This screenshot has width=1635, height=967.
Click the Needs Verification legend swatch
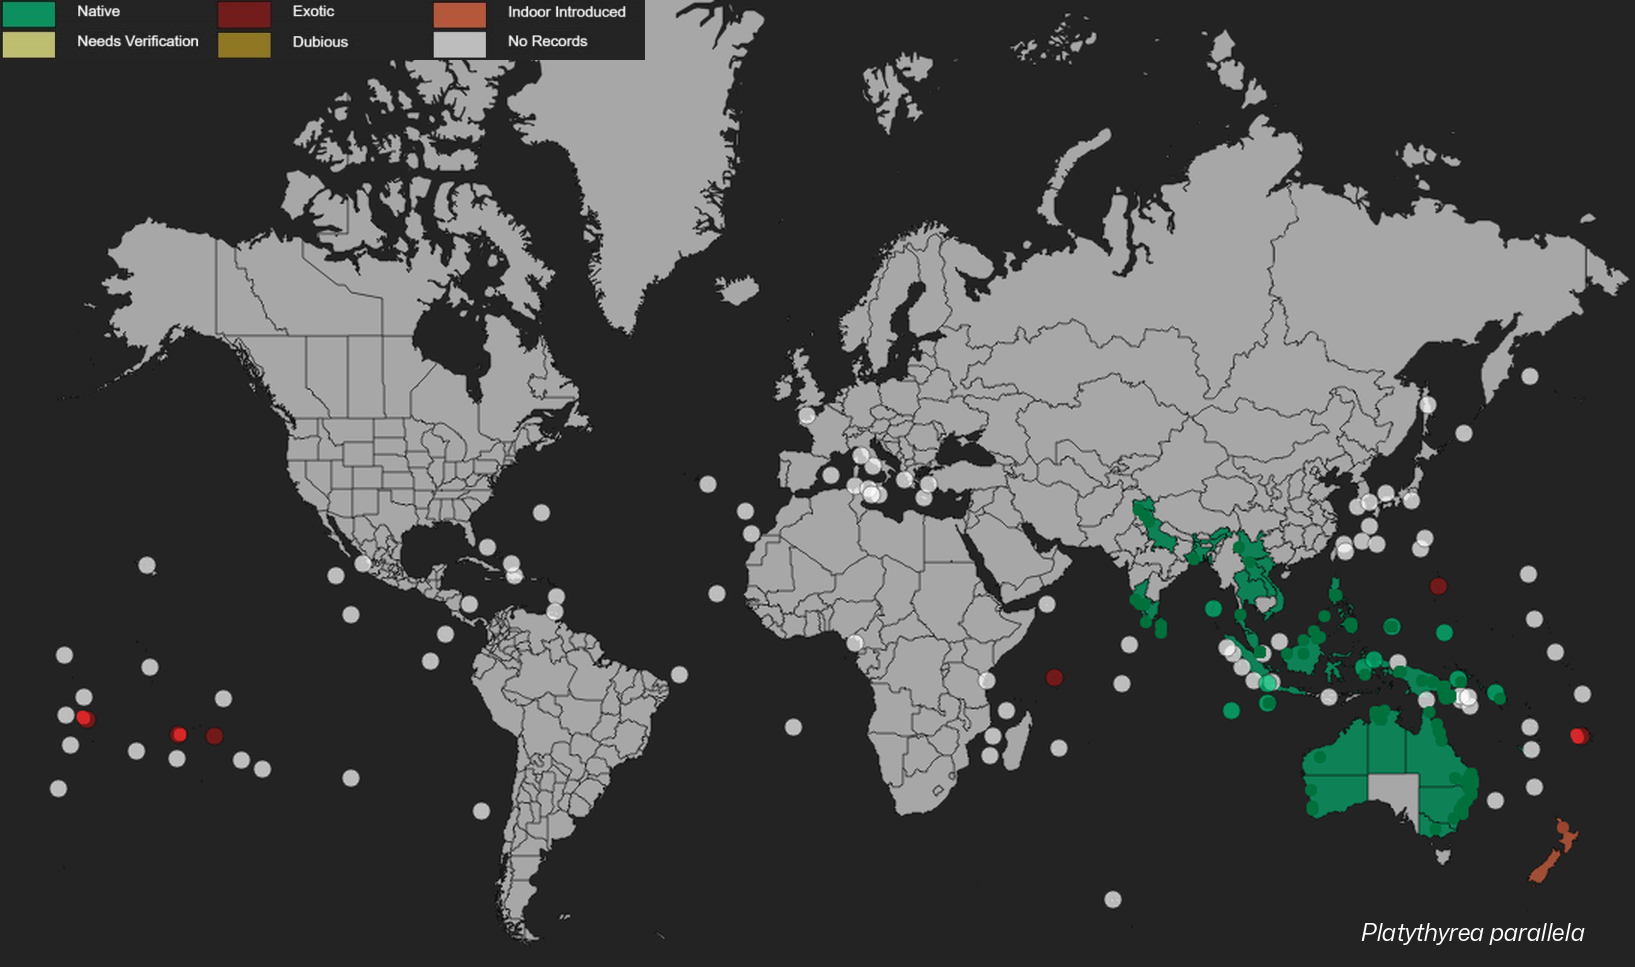(28, 44)
